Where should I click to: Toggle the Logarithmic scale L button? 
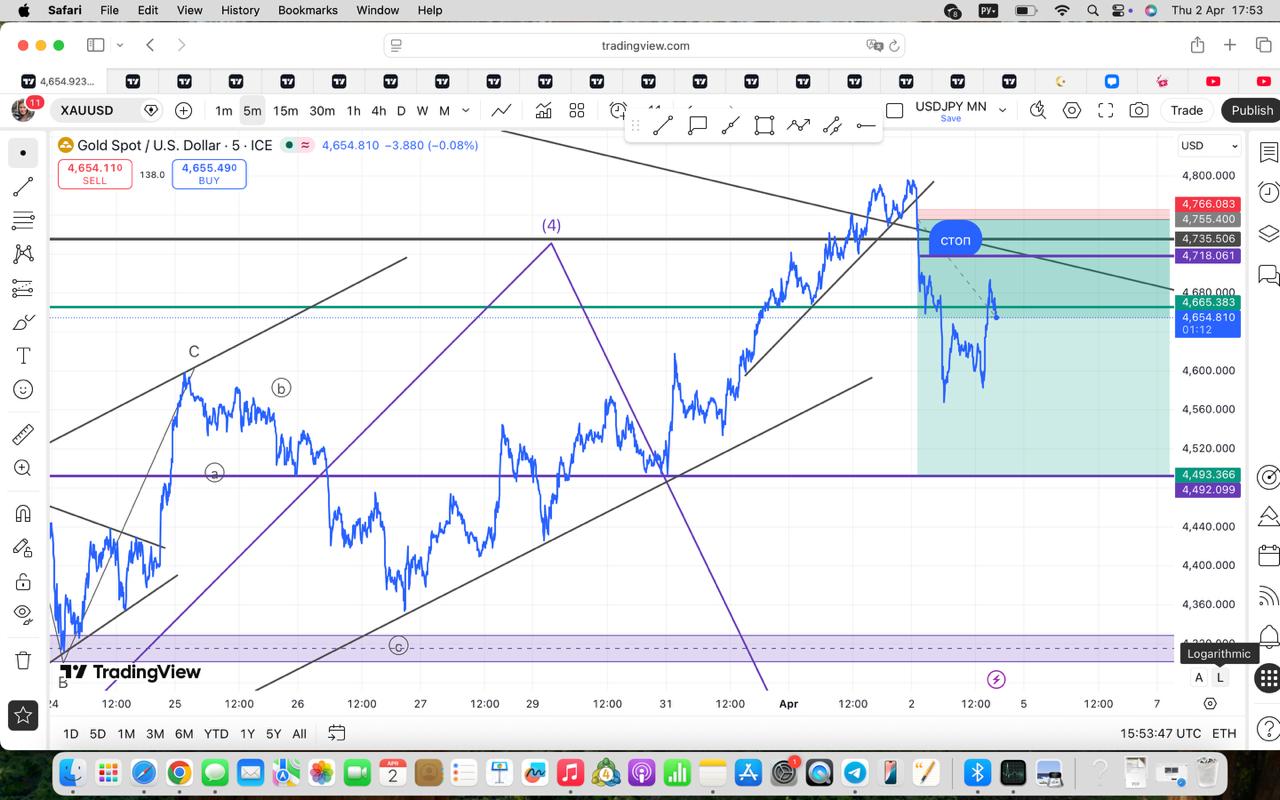coord(1220,677)
